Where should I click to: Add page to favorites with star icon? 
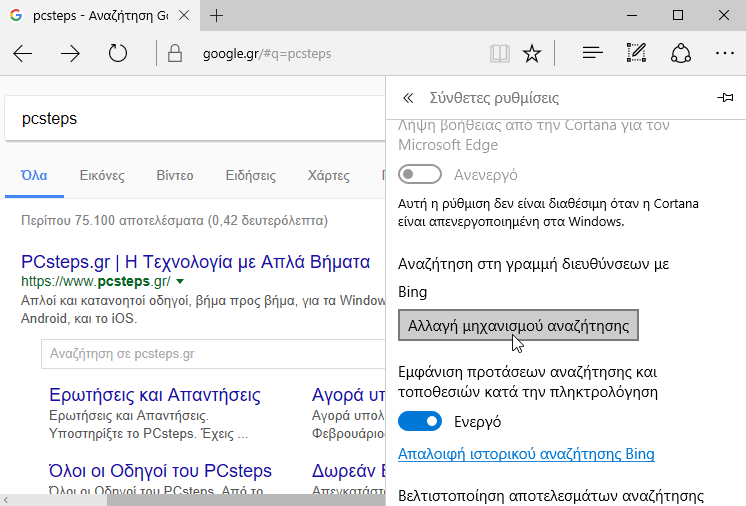click(x=531, y=53)
